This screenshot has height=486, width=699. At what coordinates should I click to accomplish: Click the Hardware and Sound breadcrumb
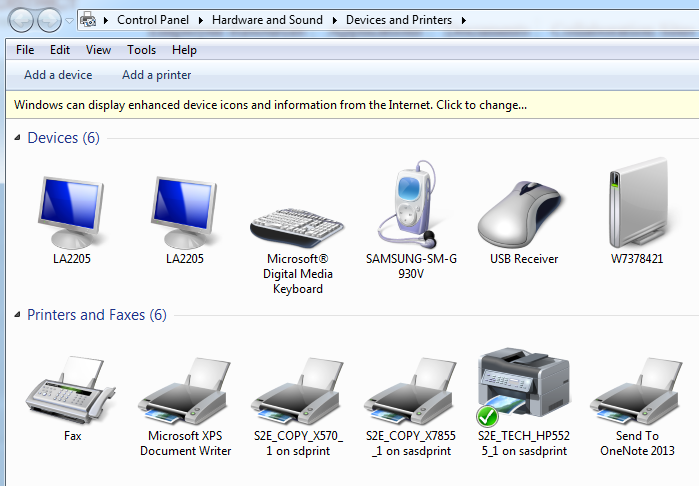tap(267, 20)
